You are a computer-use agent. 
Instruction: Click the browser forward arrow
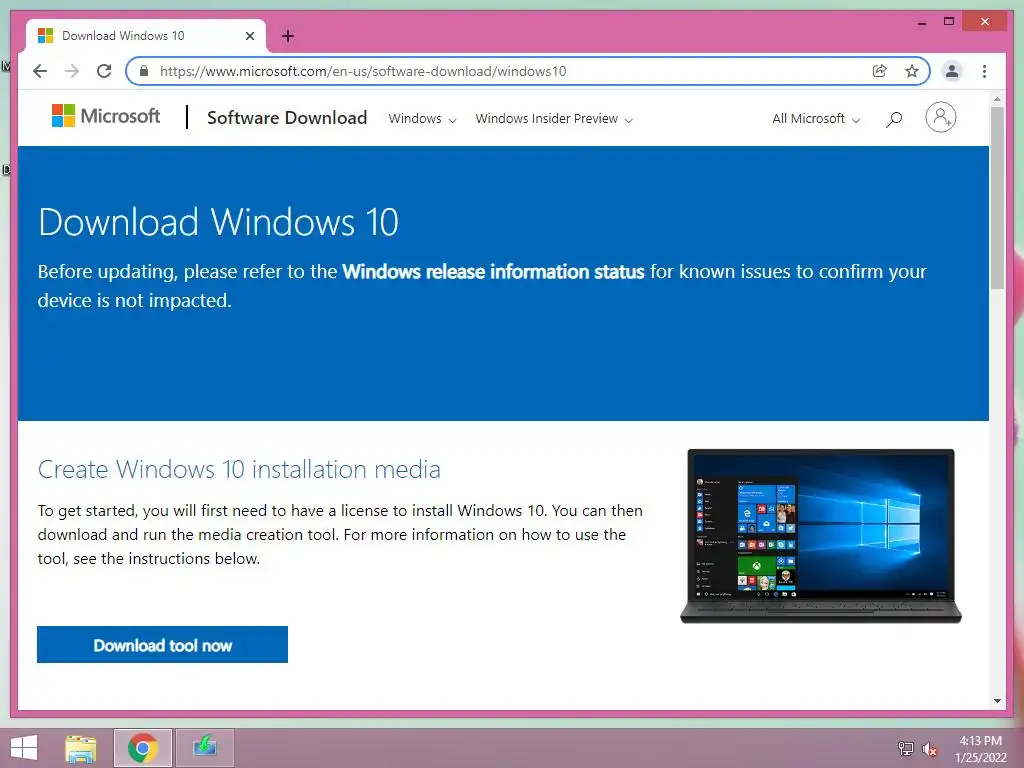point(72,71)
